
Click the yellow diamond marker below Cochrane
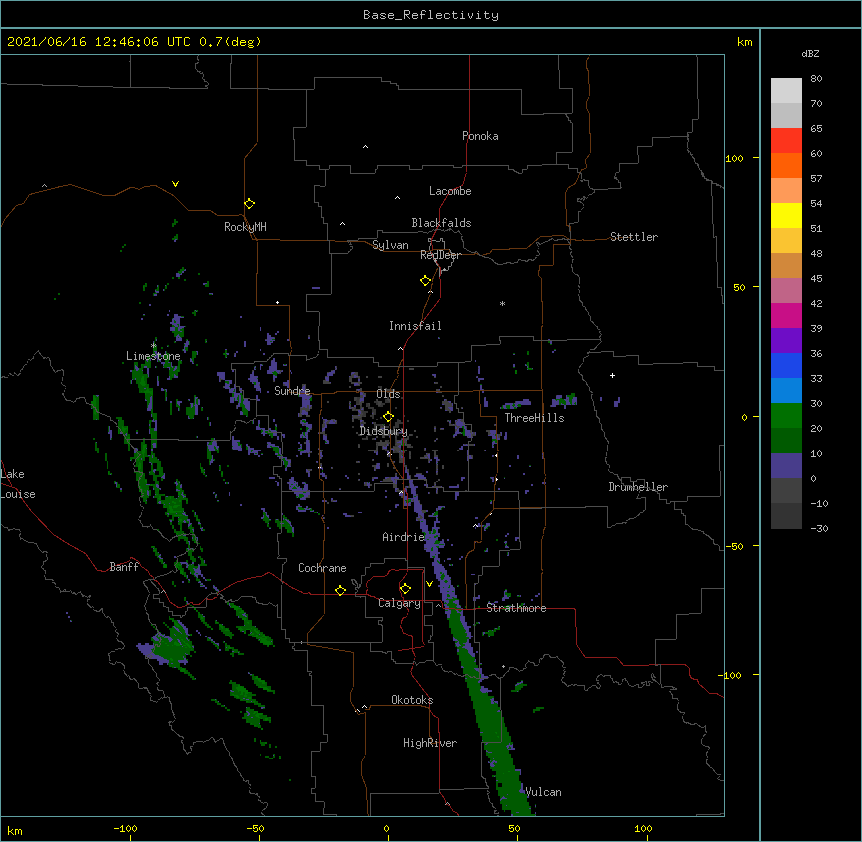[x=340, y=590]
